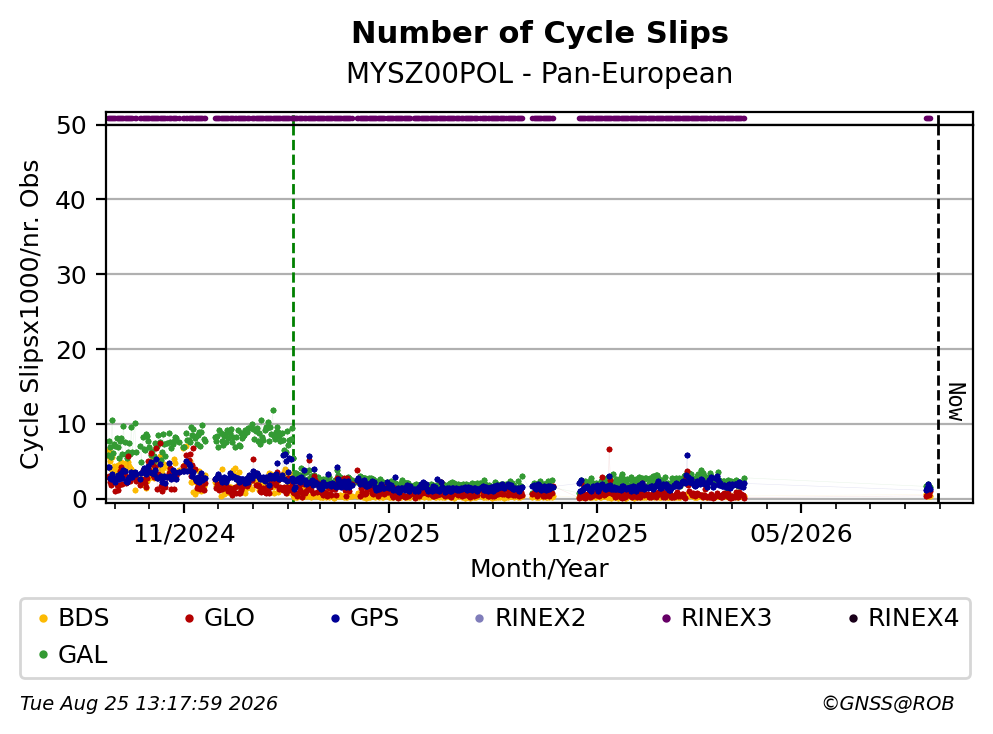Click the ©GNSS@ROB copyright text
This screenshot has height=734, width=993.
888,704
